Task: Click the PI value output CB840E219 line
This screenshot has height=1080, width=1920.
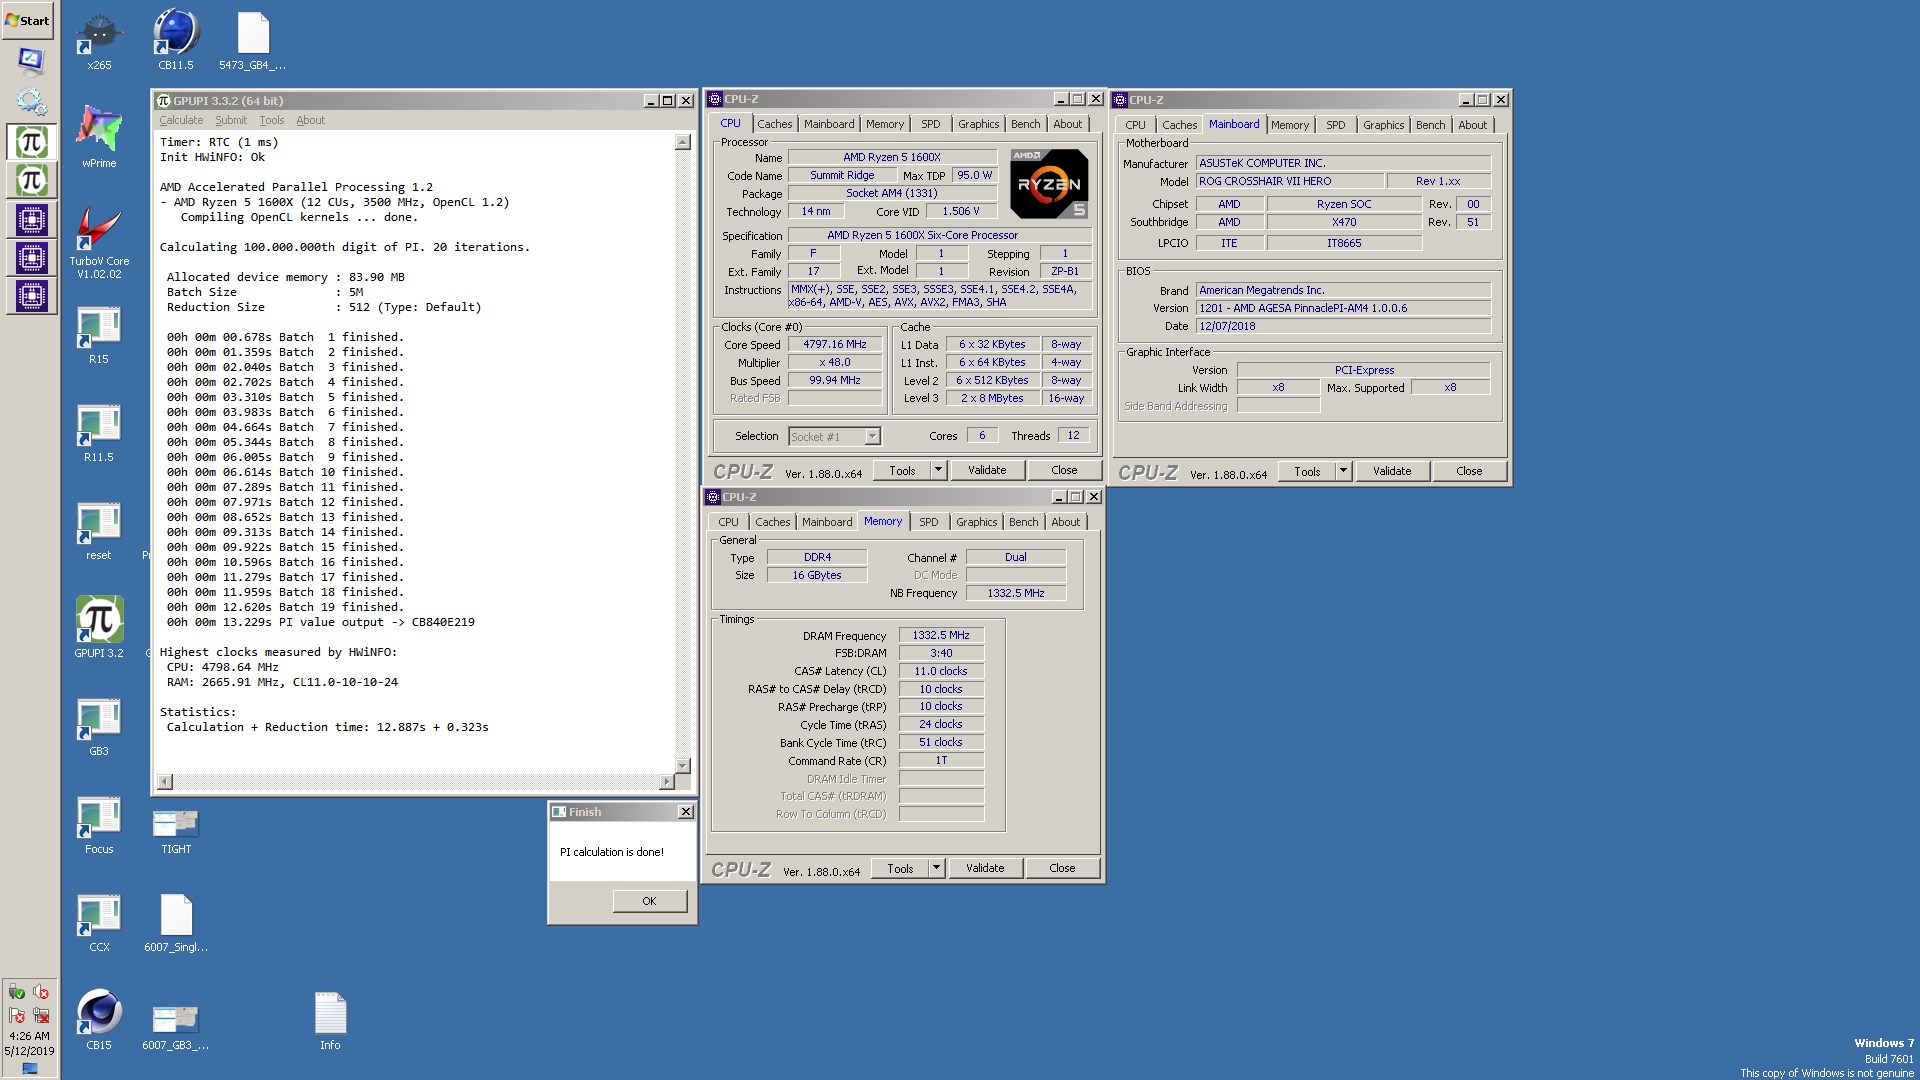Action: pyautogui.click(x=320, y=622)
